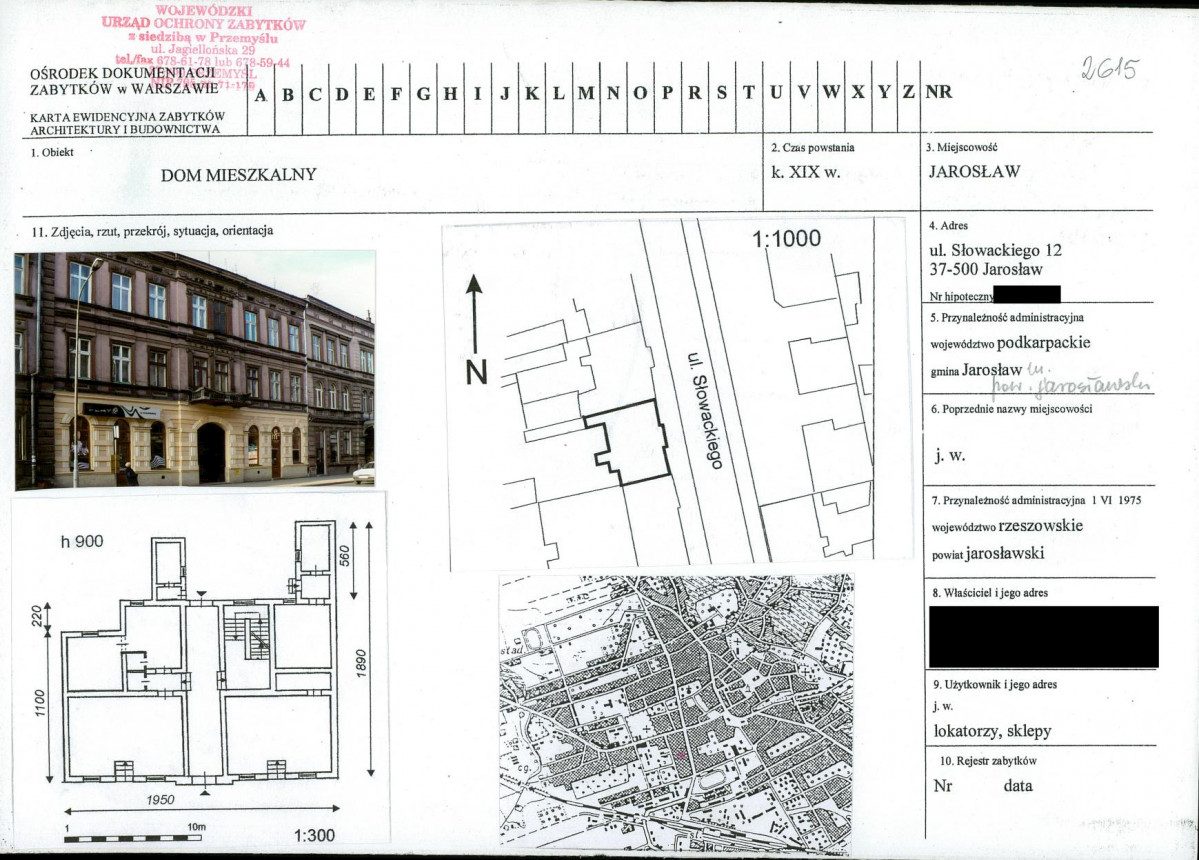Click the DOM MIESZKALNY object field
The width and height of the screenshot is (1199, 860).
[238, 174]
